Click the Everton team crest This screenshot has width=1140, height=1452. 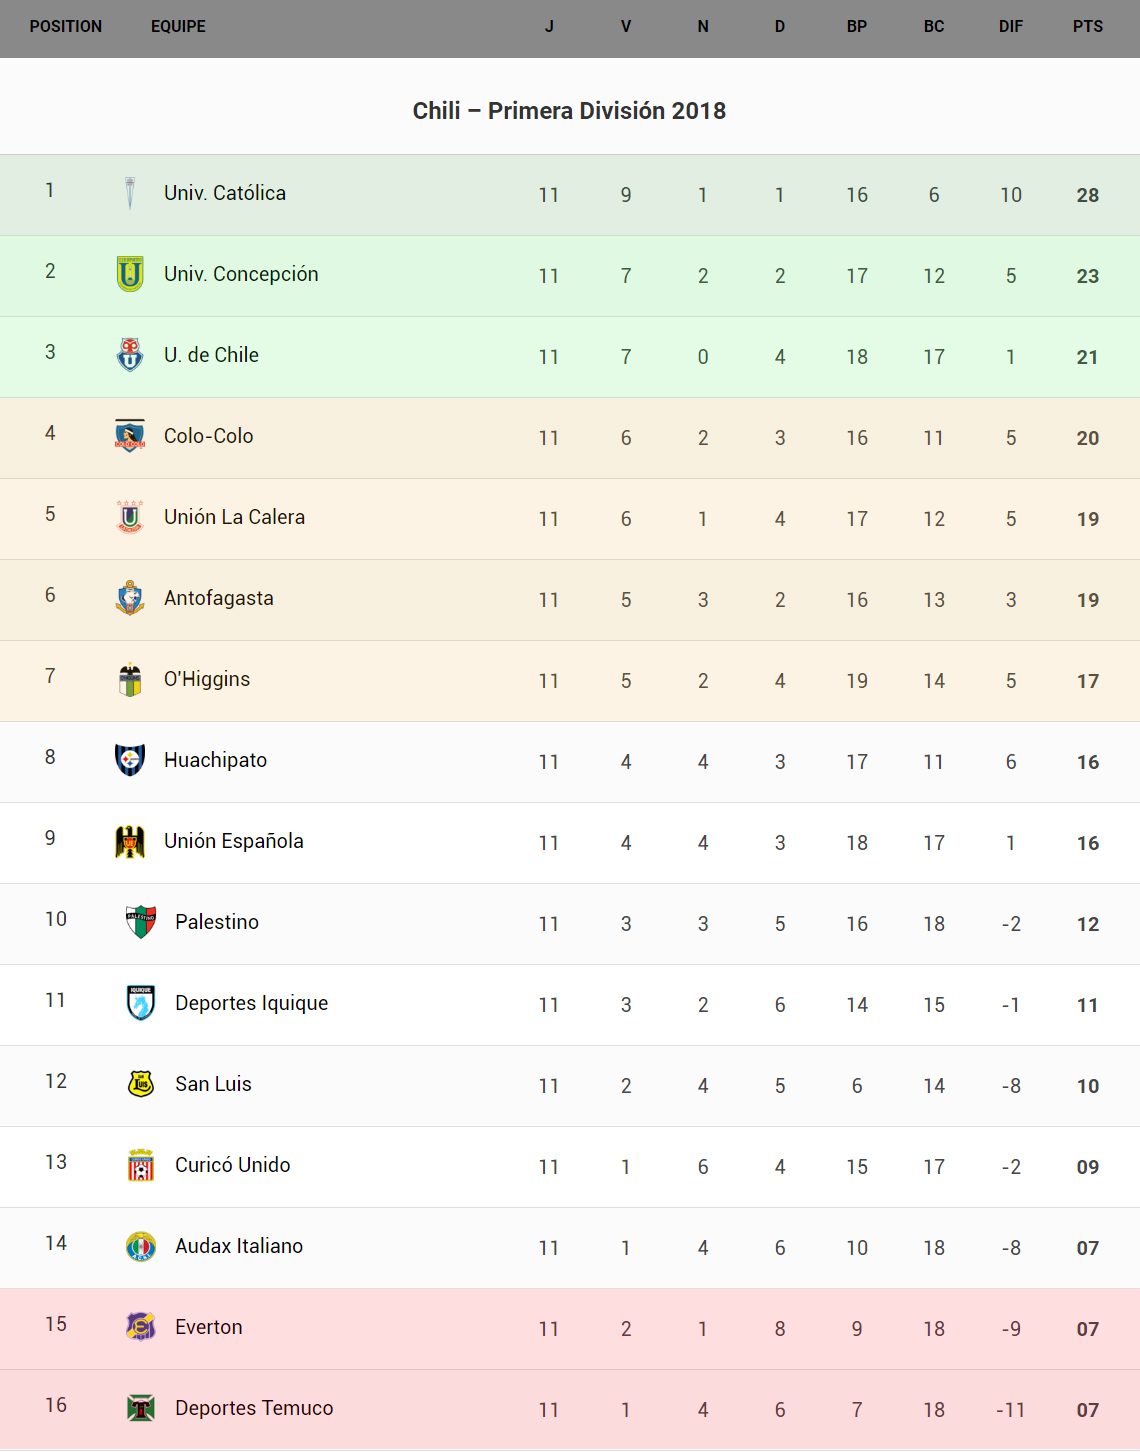coord(141,1327)
